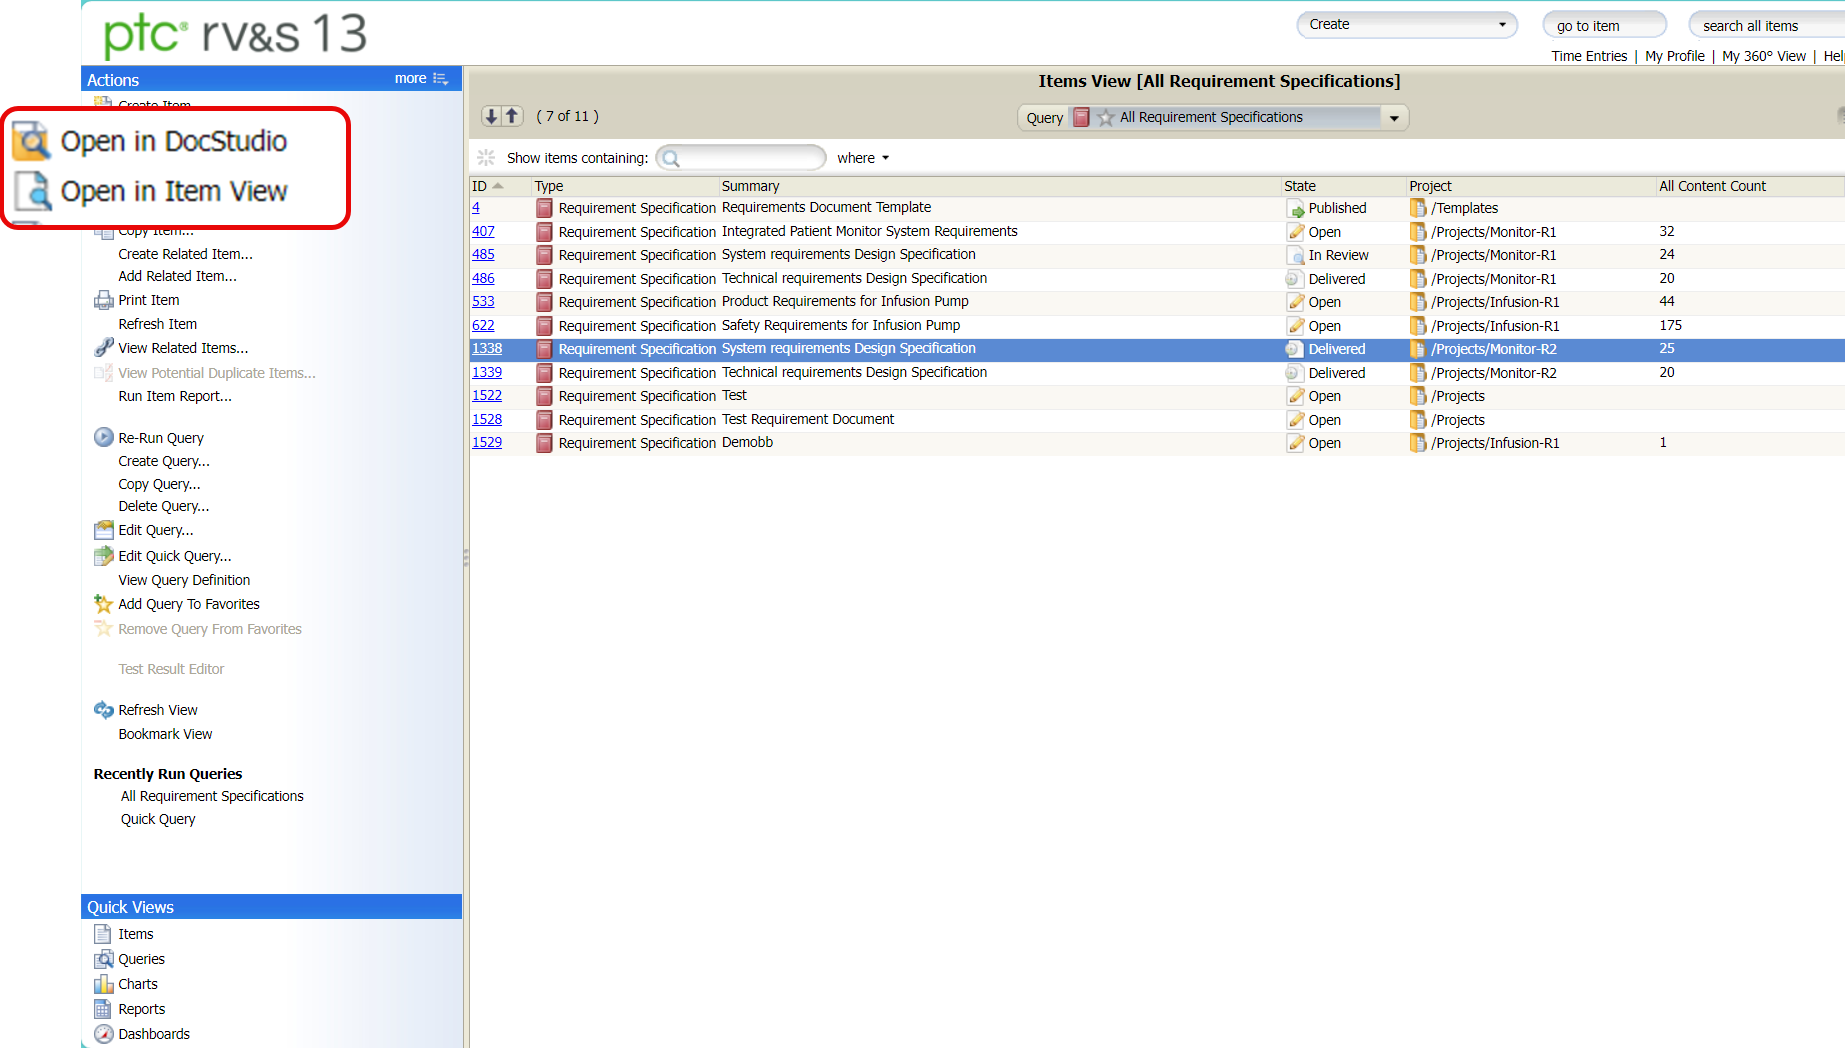
Task: Open item 1338 via its ID link
Action: 486,348
